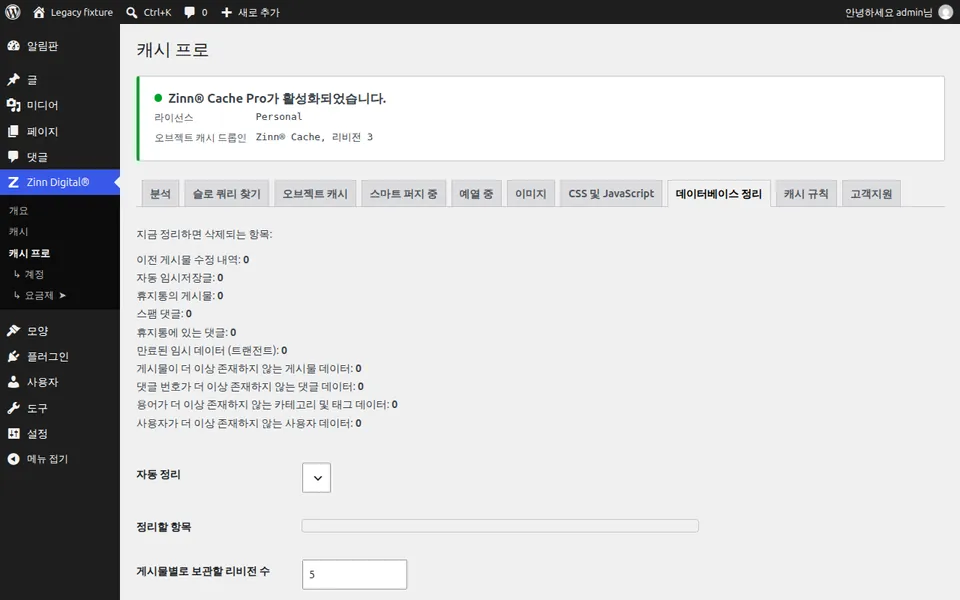
Task: Click the 자동 임시저장글: 0 line
Action: 180,278
